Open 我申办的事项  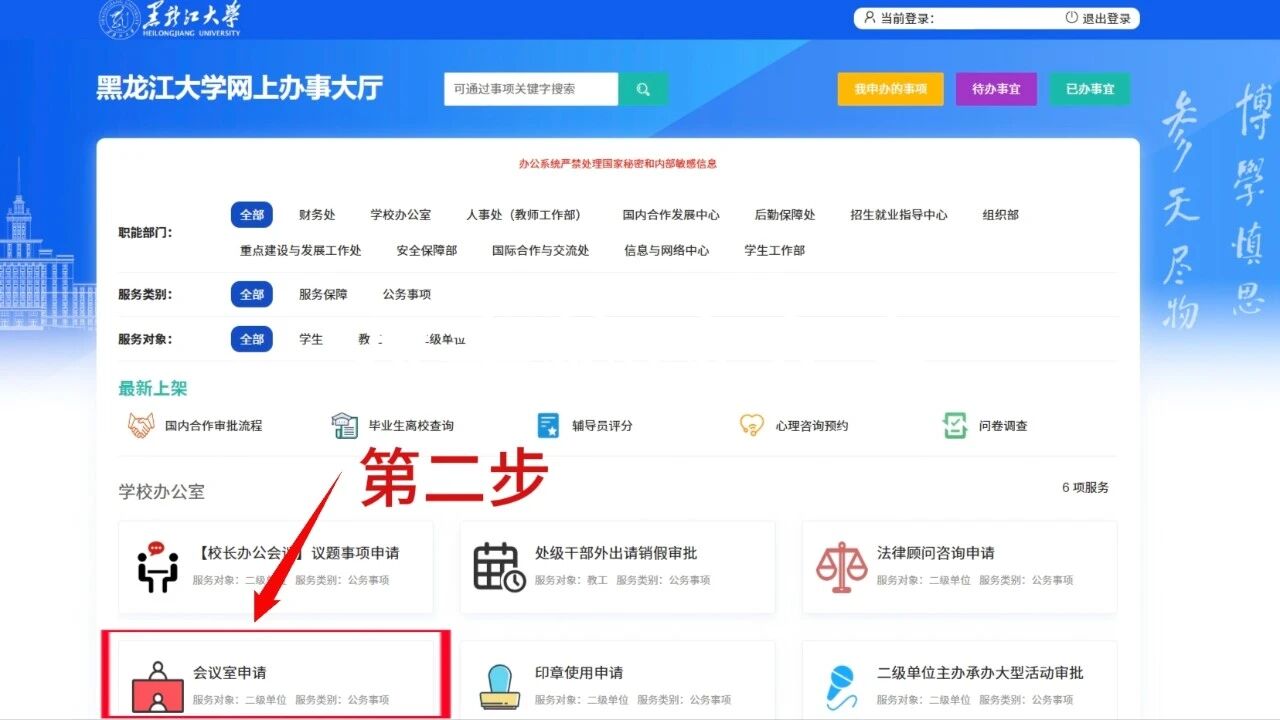[890, 88]
